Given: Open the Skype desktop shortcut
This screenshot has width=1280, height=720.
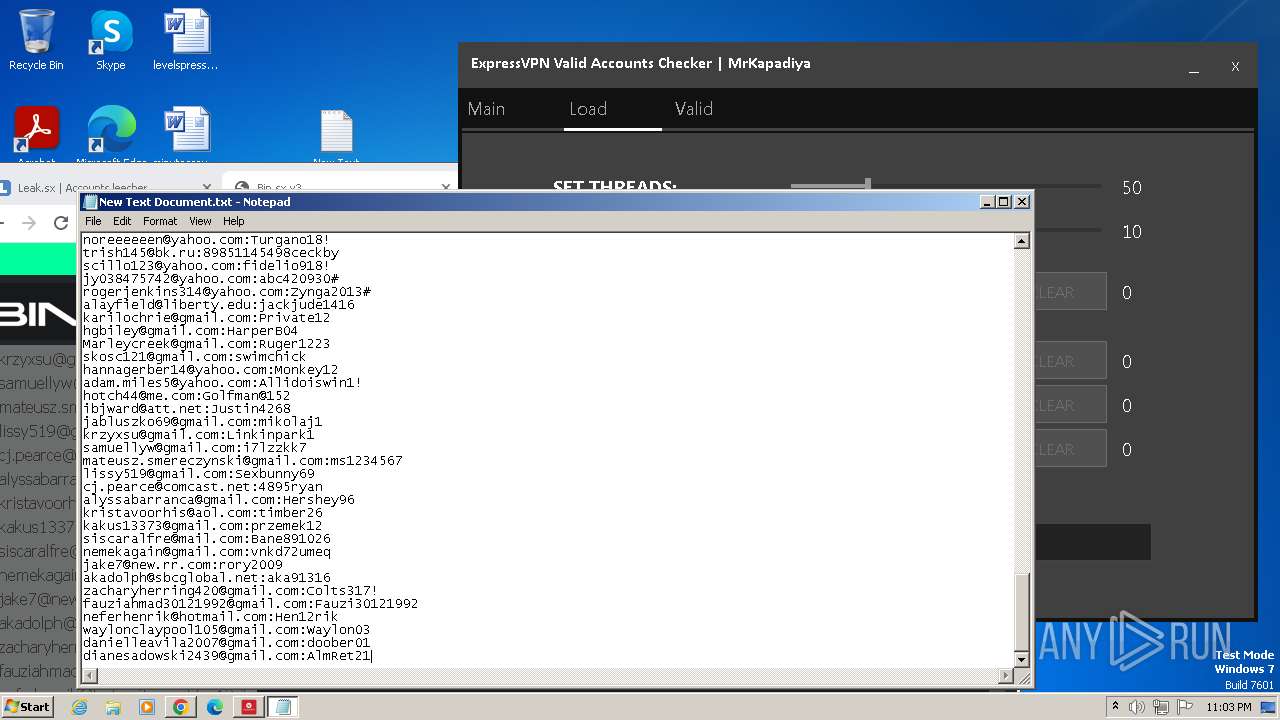Looking at the screenshot, I should (110, 40).
